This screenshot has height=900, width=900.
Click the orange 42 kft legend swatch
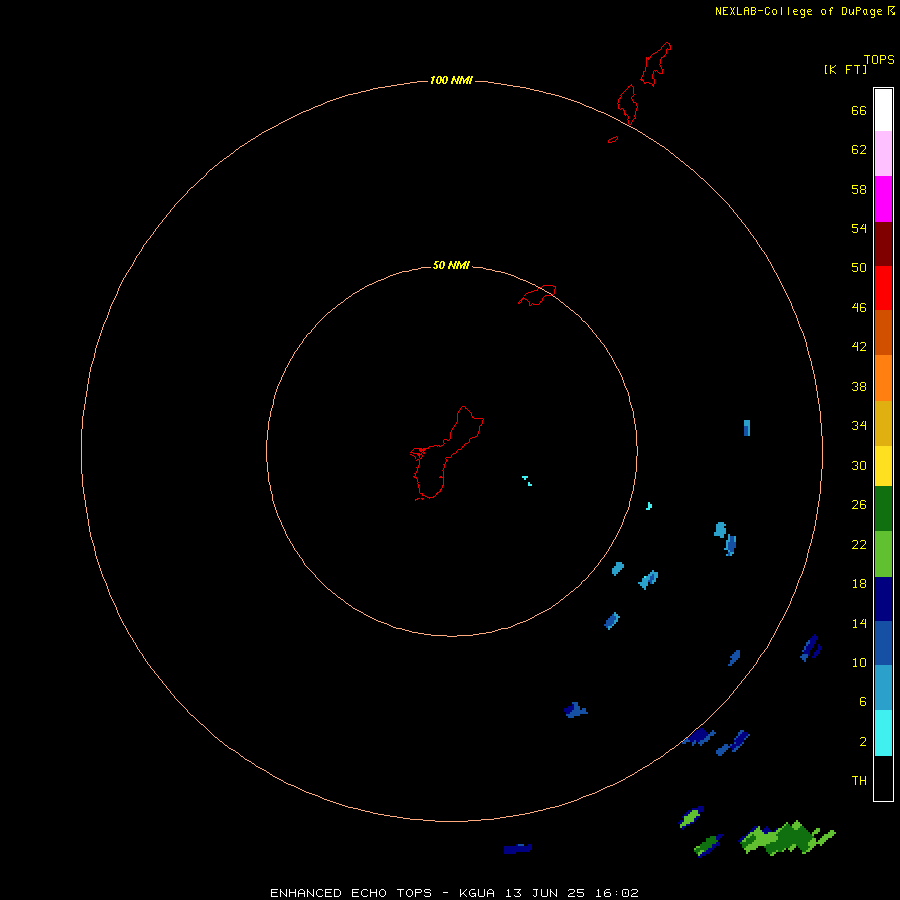coord(883,378)
